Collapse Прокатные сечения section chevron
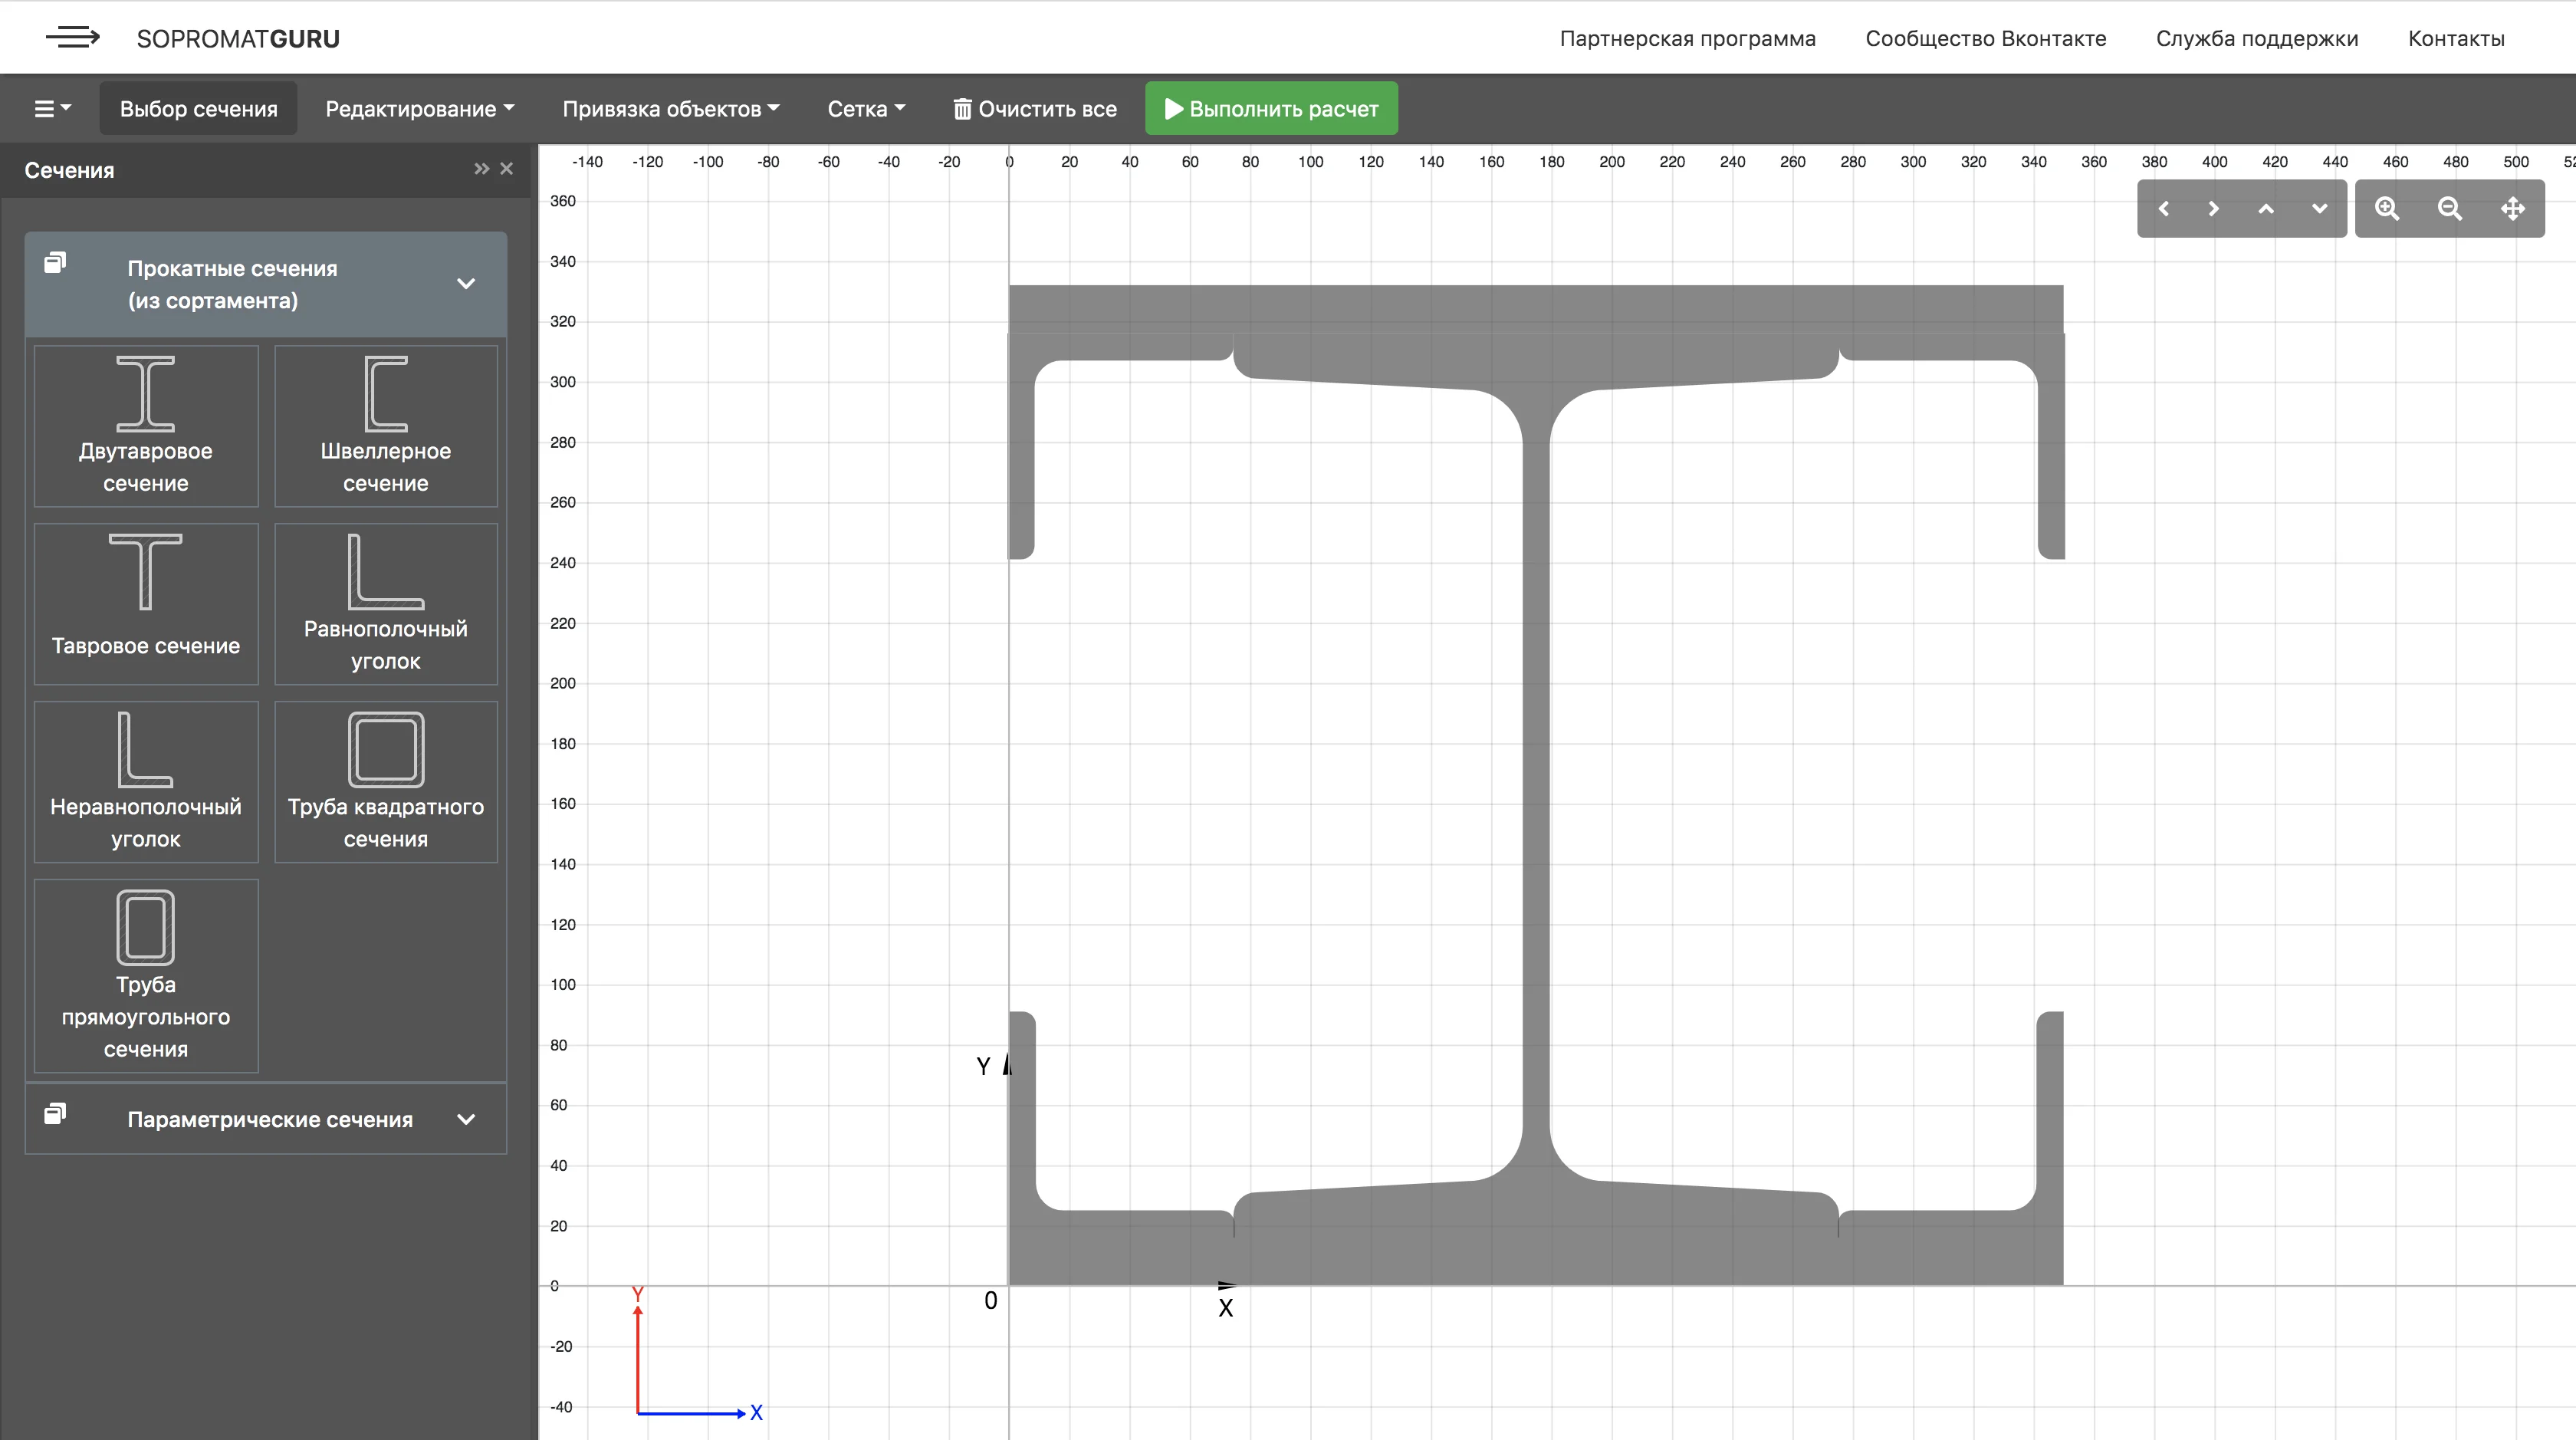Image resolution: width=2576 pixels, height=1440 pixels. point(466,284)
